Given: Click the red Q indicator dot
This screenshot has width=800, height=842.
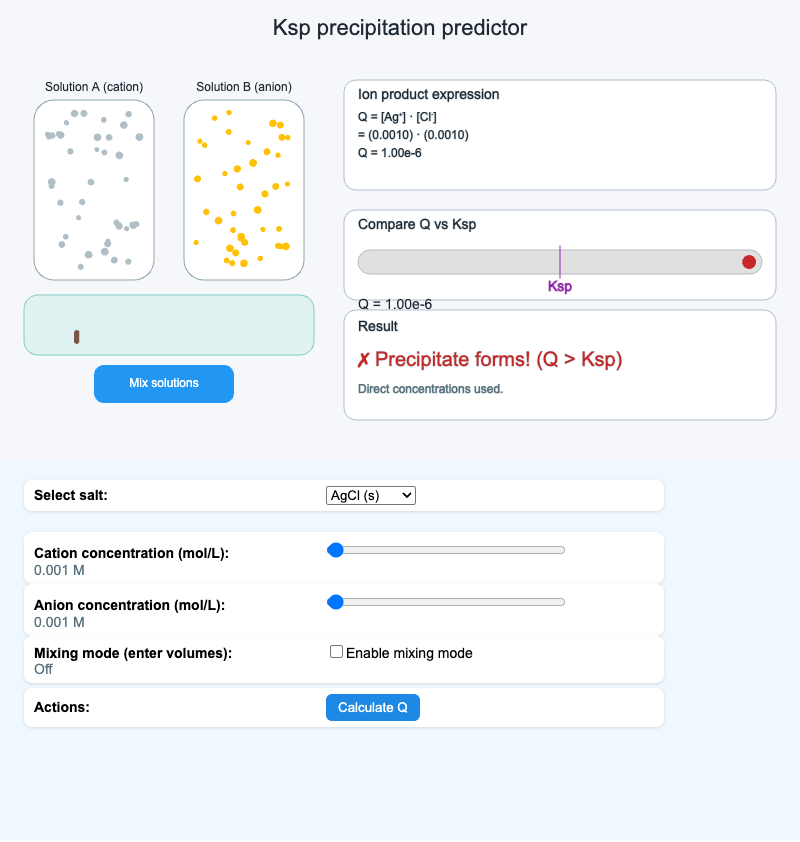Looking at the screenshot, I should (x=749, y=262).
